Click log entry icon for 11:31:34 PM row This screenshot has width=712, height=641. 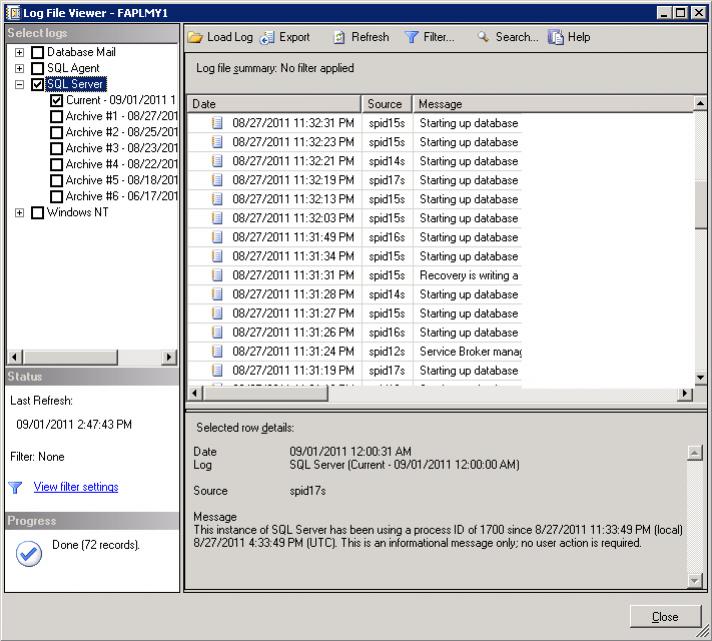218,256
